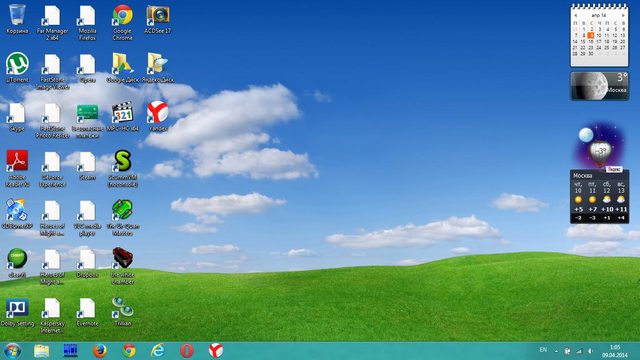Launch VLC media player shortcut
The image size is (640, 360).
pos(87,218)
